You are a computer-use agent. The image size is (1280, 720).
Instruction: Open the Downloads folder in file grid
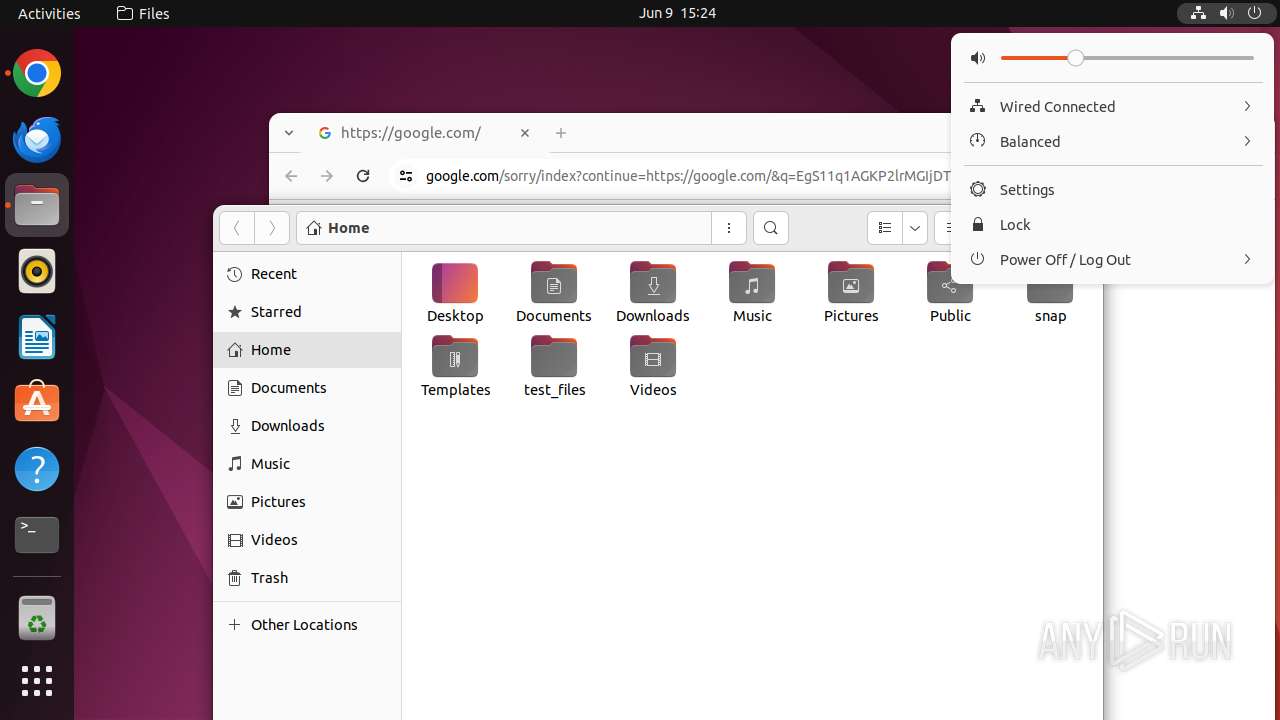(x=653, y=293)
